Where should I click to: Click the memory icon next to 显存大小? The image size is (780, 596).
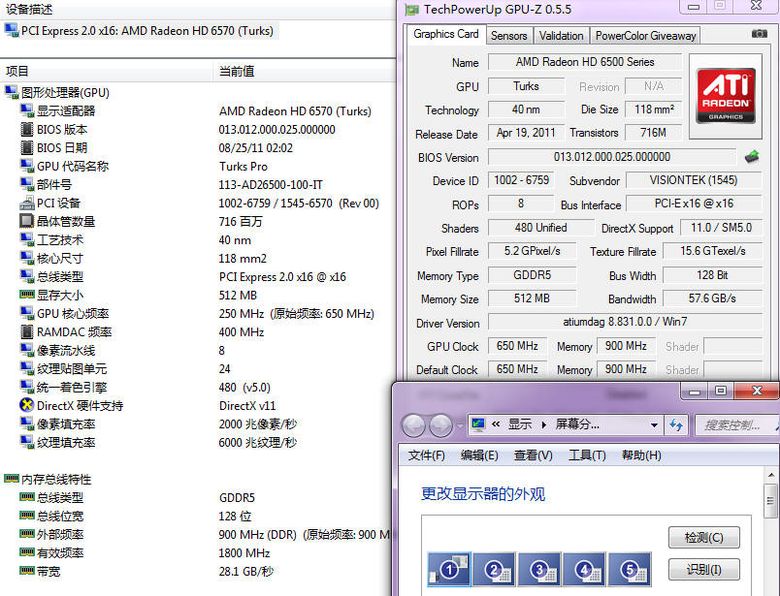click(27, 294)
